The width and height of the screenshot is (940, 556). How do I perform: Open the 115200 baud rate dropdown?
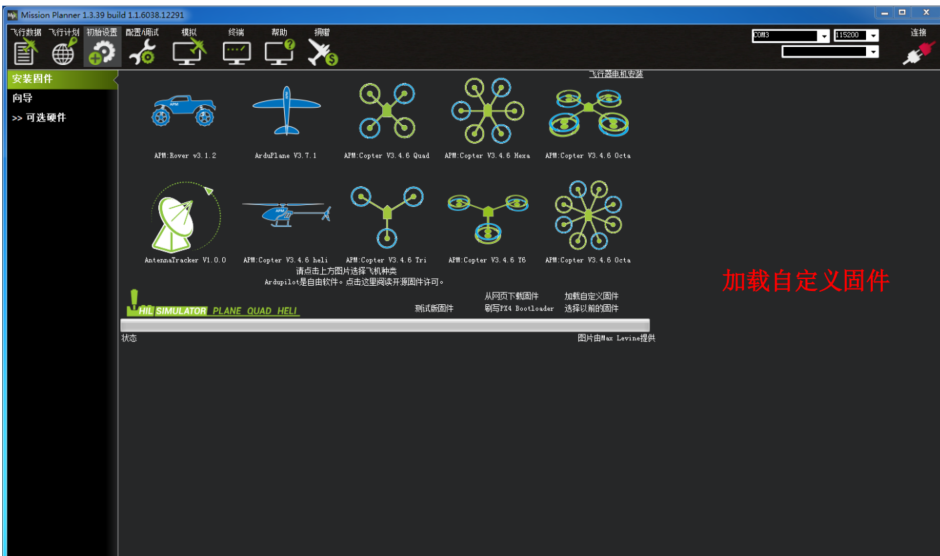point(873,36)
